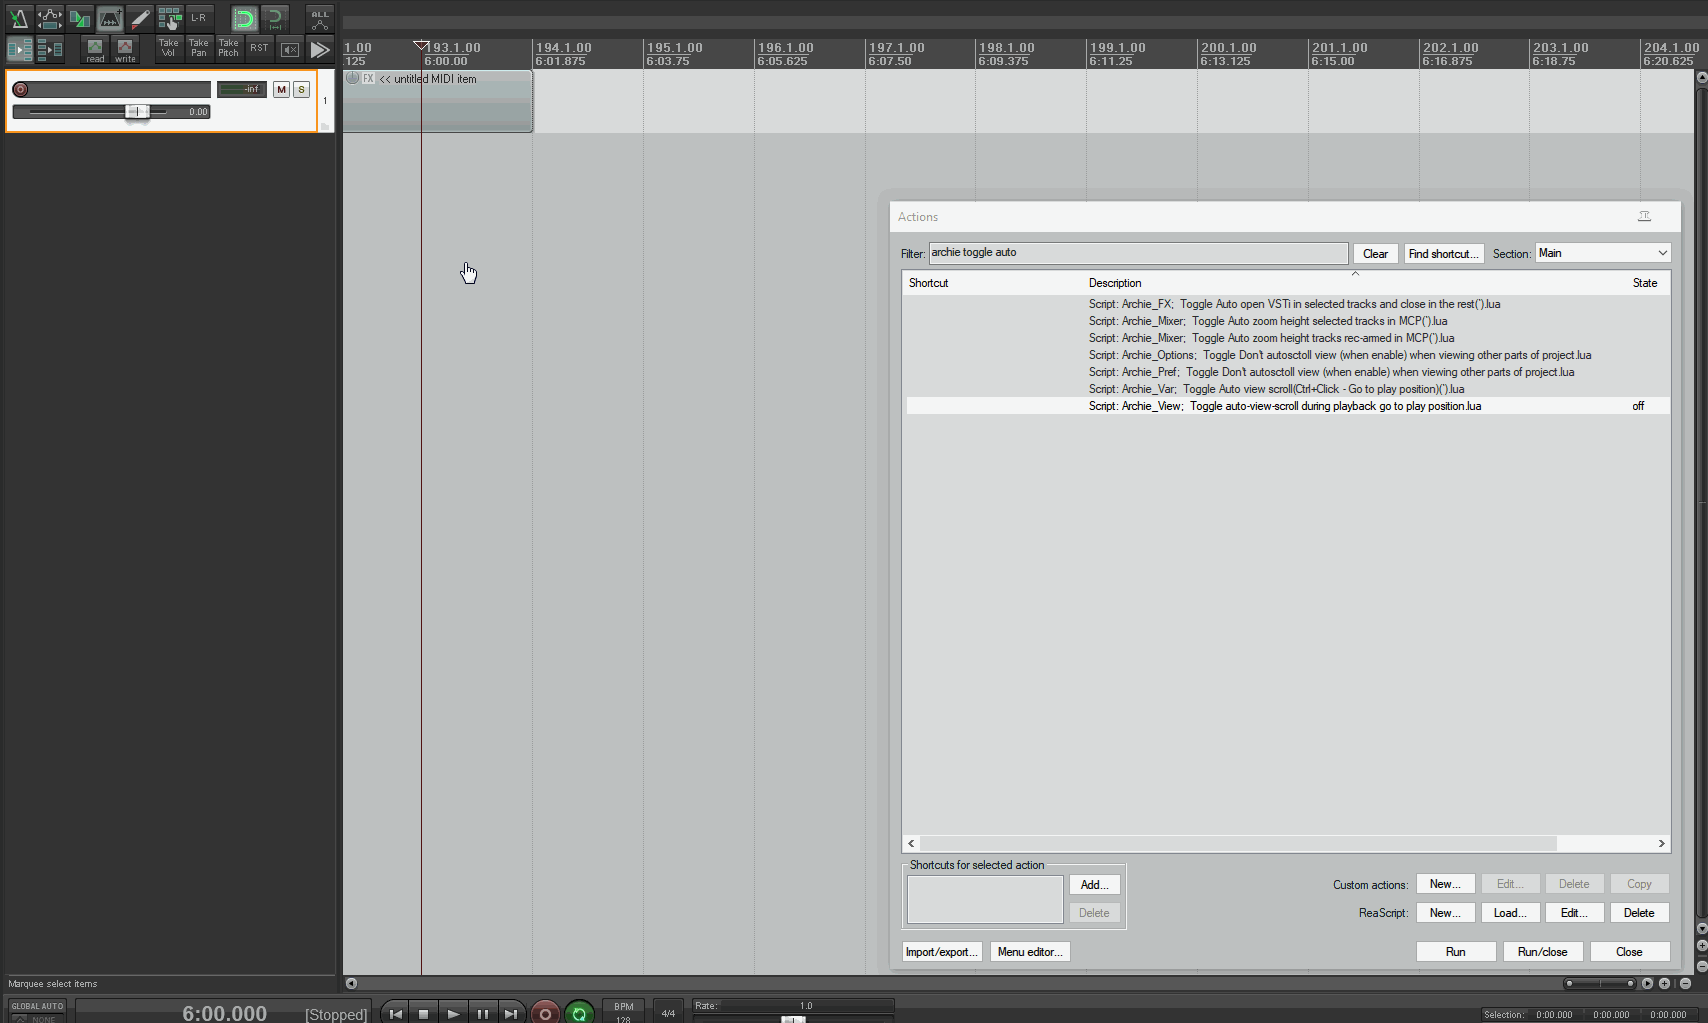Open the Section dropdown showing Main
Image resolution: width=1708 pixels, height=1023 pixels.
pyautogui.click(x=1603, y=253)
